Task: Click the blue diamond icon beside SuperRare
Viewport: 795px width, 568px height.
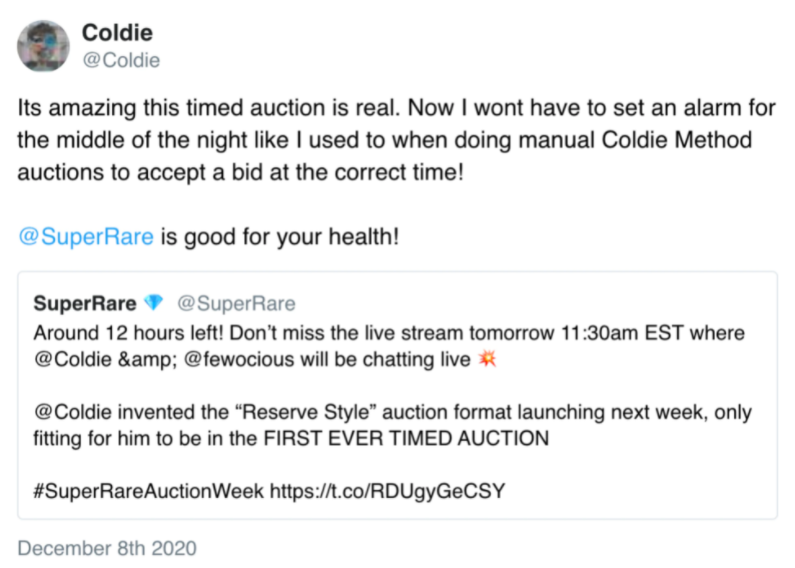Action: 154,304
